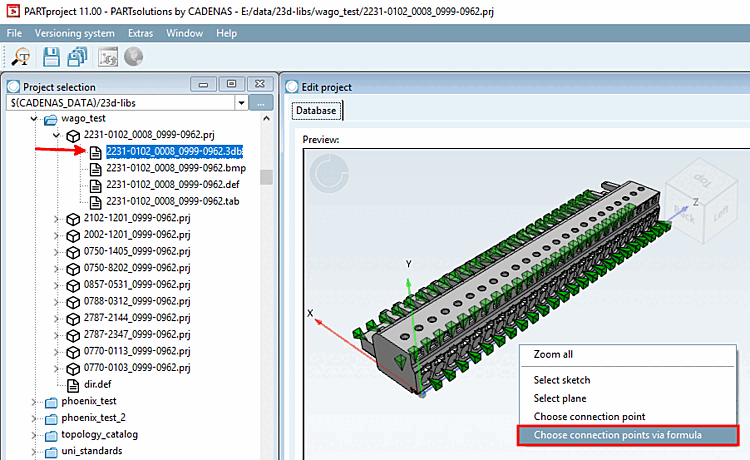Viewport: 750px width, 460px height.
Task: Open the Help menu
Action: (x=226, y=33)
